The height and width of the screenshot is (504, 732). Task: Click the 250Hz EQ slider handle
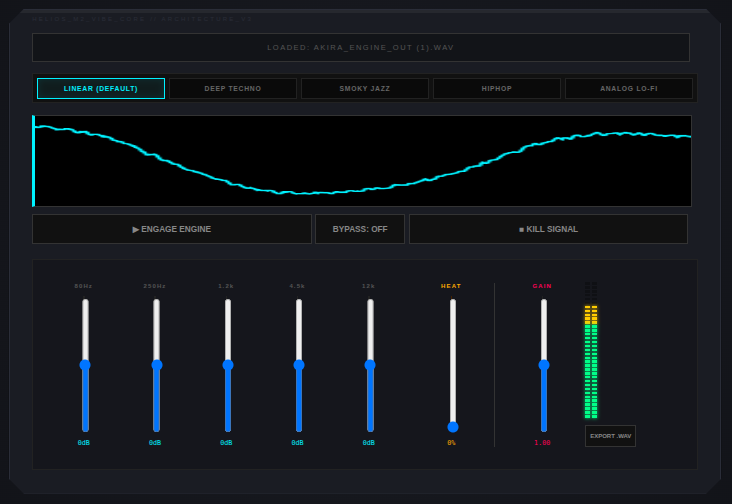pyautogui.click(x=157, y=365)
